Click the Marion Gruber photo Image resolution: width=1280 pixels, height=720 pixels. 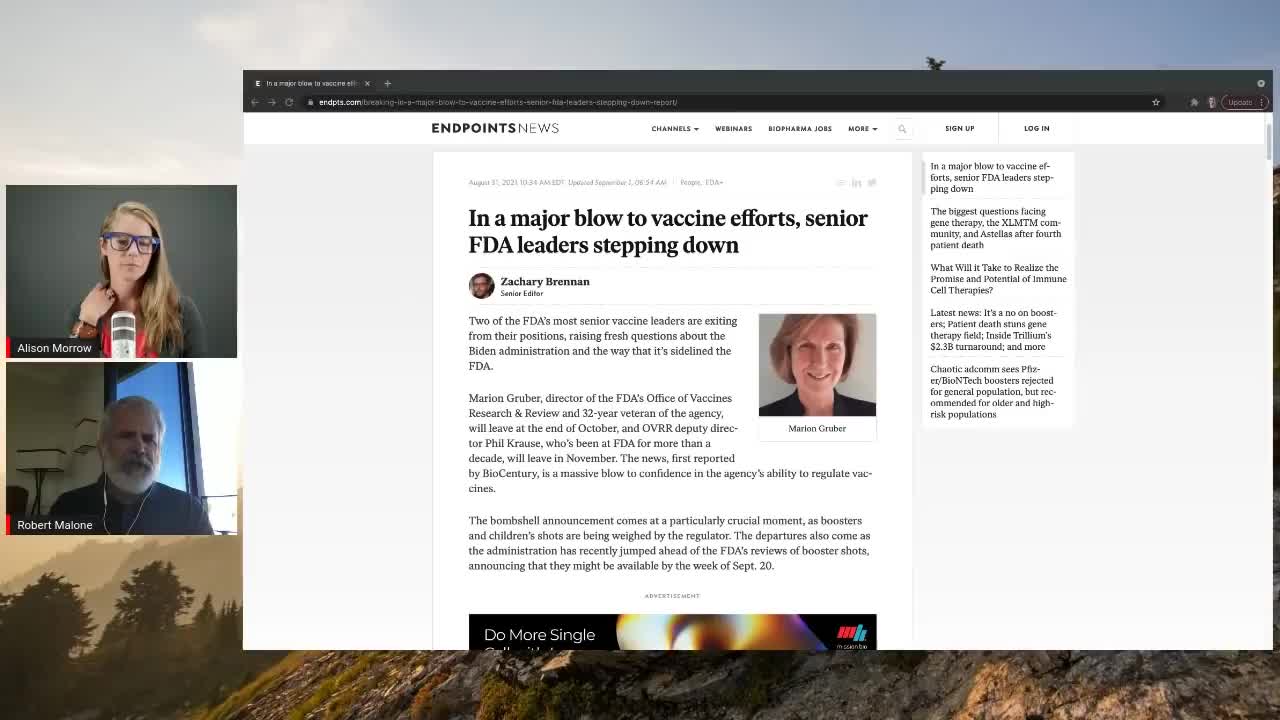click(817, 365)
